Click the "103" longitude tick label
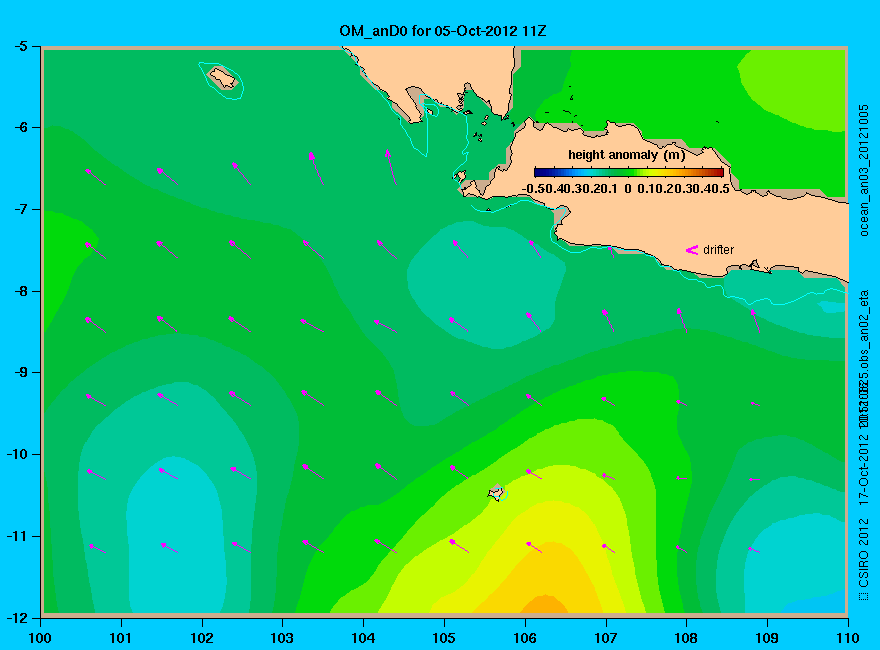The width and height of the screenshot is (880, 650). tap(282, 638)
